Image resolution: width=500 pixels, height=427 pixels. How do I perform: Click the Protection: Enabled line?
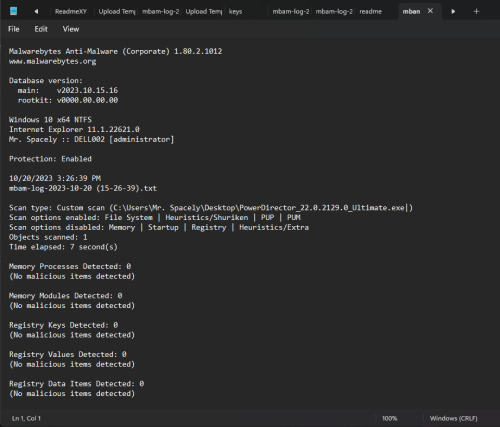50,159
